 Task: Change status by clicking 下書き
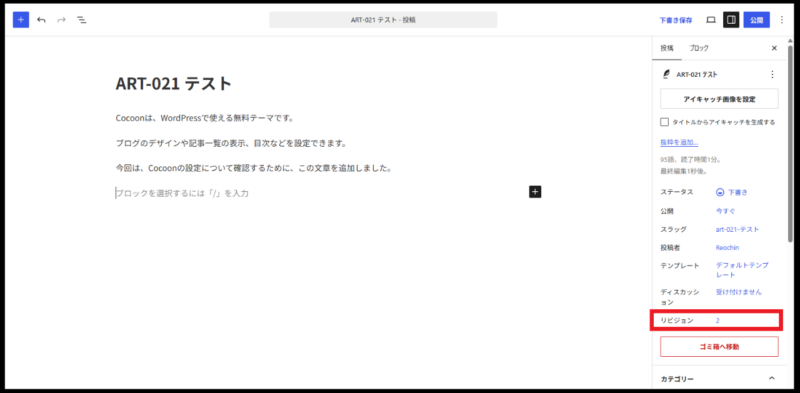pyautogui.click(x=737, y=192)
